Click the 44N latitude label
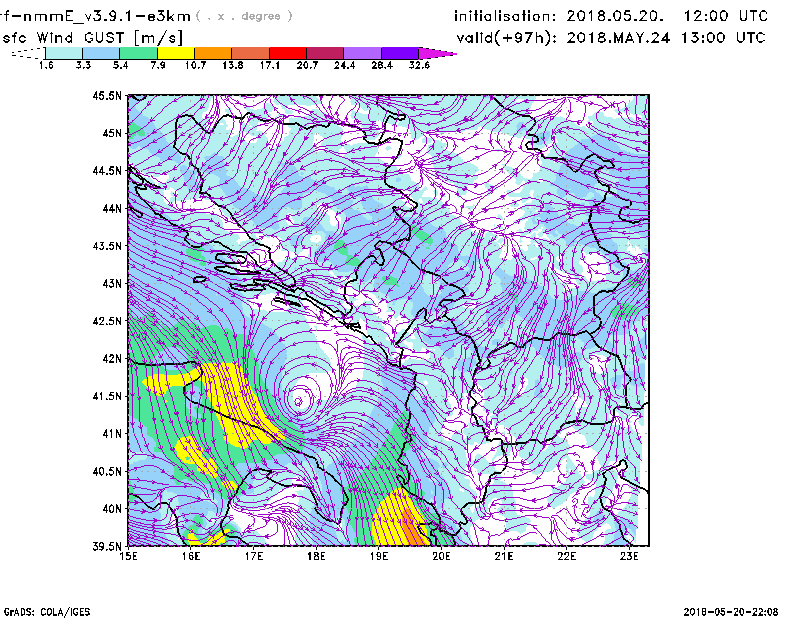 click(112, 208)
